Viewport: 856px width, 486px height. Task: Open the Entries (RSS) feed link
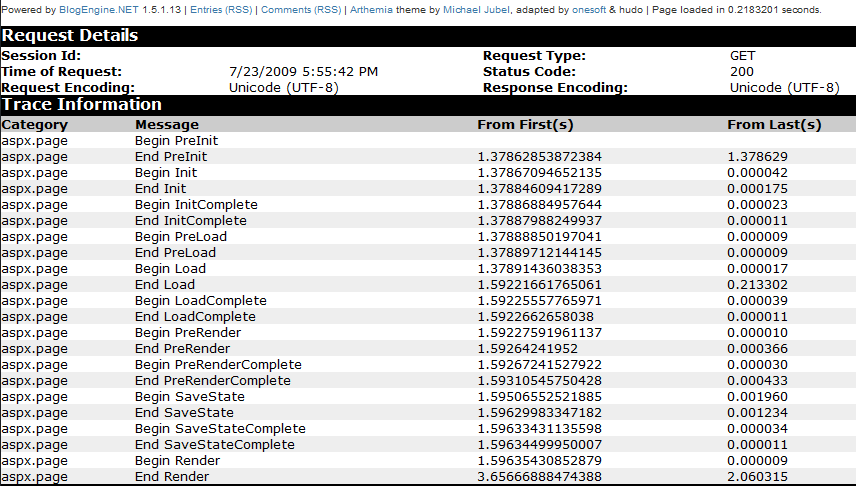[221, 10]
